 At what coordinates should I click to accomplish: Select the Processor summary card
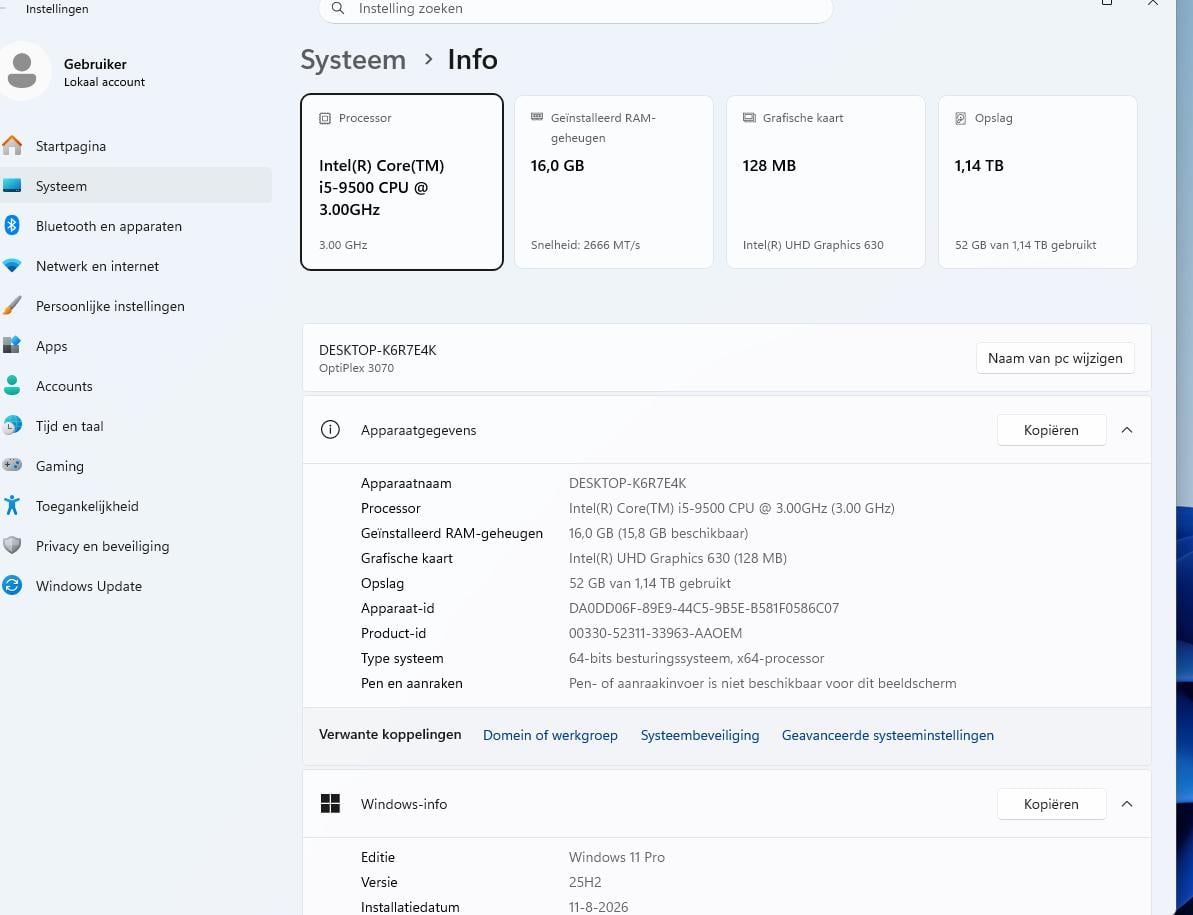point(402,182)
